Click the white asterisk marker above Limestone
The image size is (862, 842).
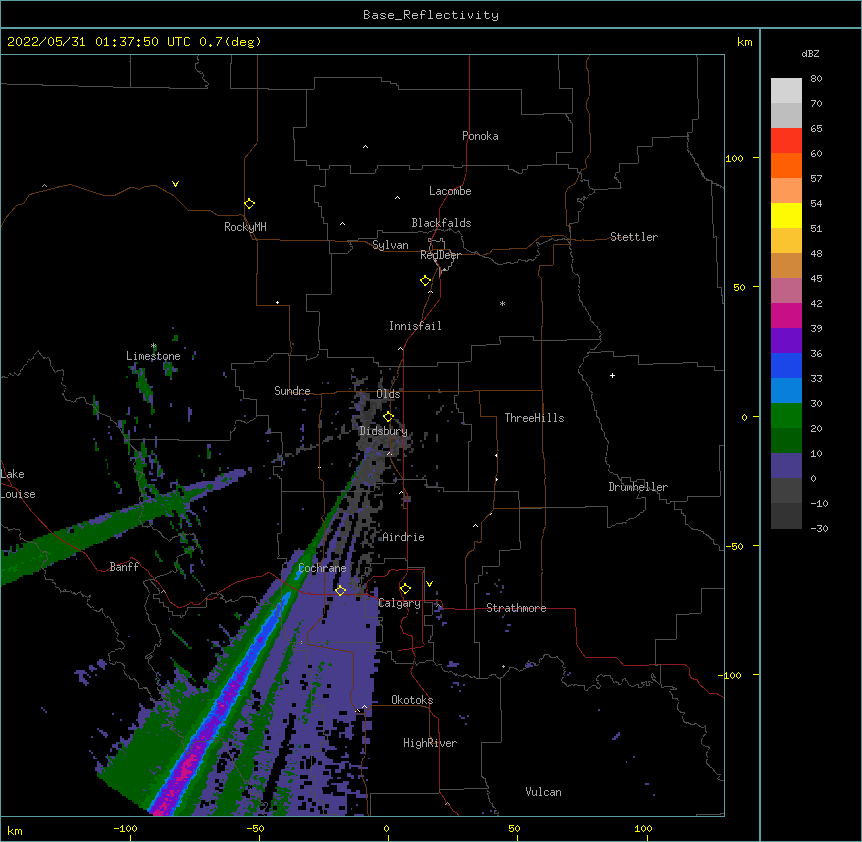(x=153, y=346)
